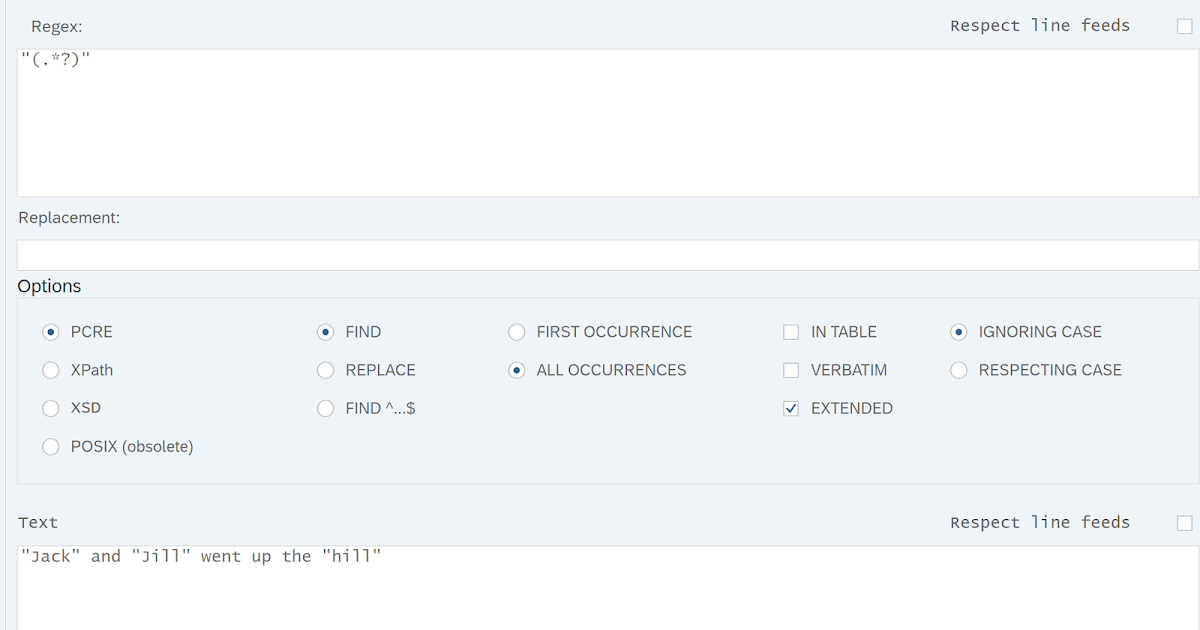Click the Options section header
Screen dimensions: 1200x630
coord(49,286)
